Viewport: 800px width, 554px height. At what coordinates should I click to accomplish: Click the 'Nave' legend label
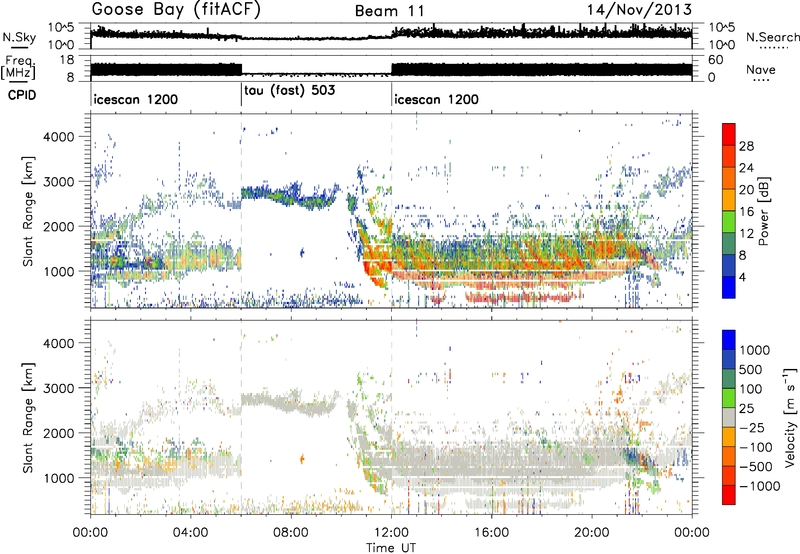coord(761,69)
